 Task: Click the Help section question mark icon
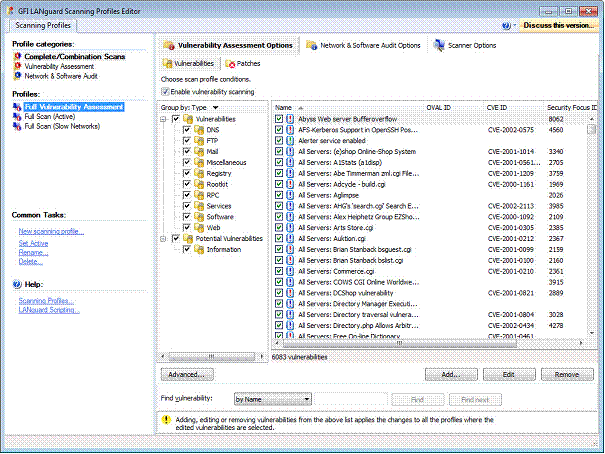(x=17, y=284)
